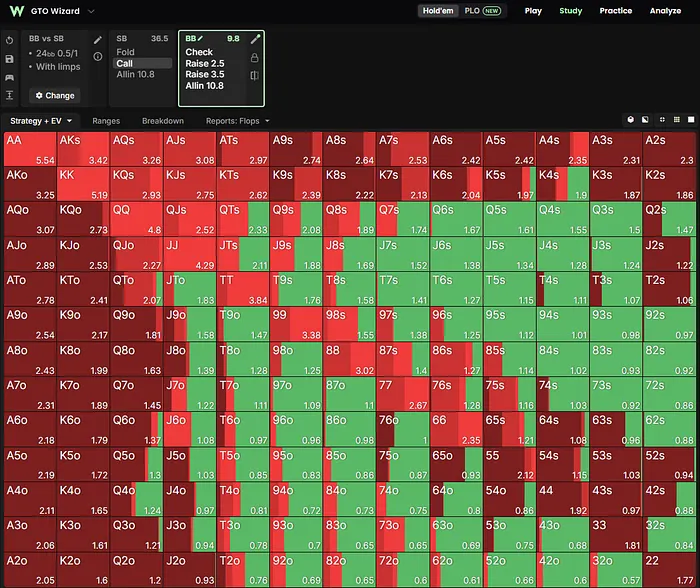Click the reset/undo arrow icon in left sidebar

click(x=9, y=41)
